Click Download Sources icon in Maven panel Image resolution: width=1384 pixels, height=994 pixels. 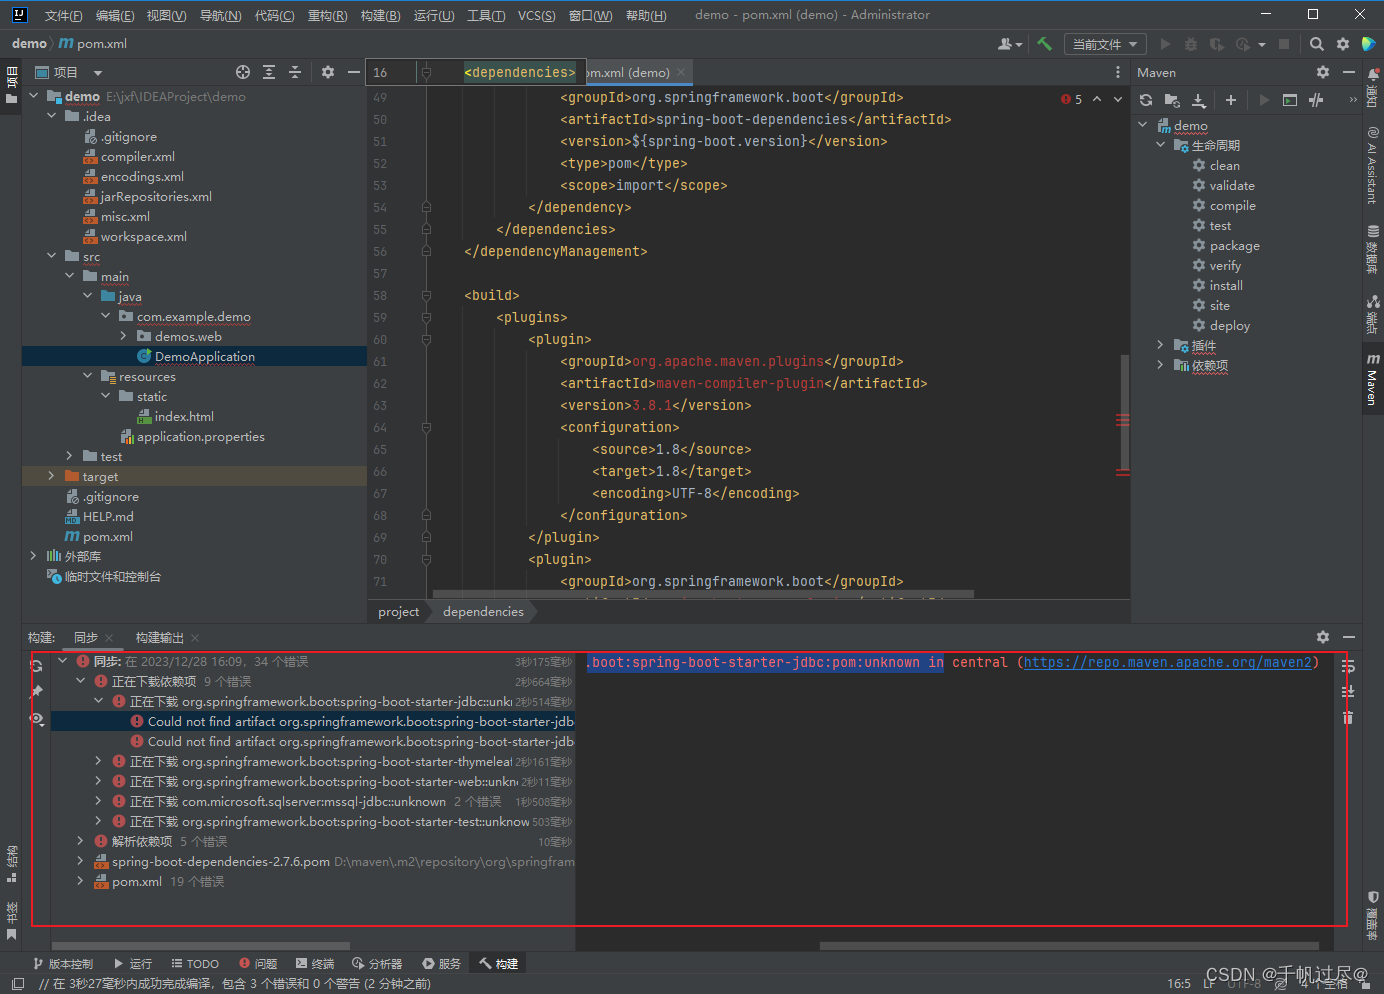(1199, 100)
